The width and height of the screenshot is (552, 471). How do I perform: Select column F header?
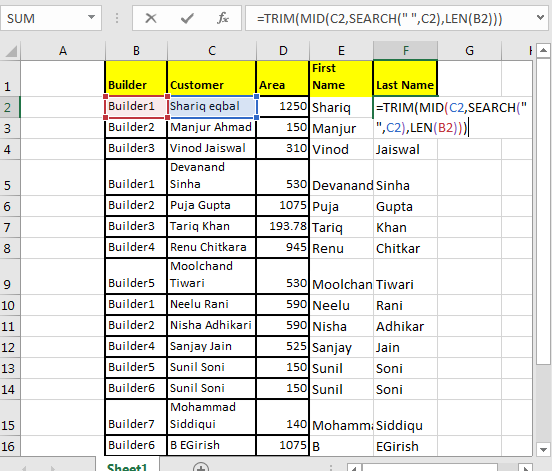[x=406, y=51]
